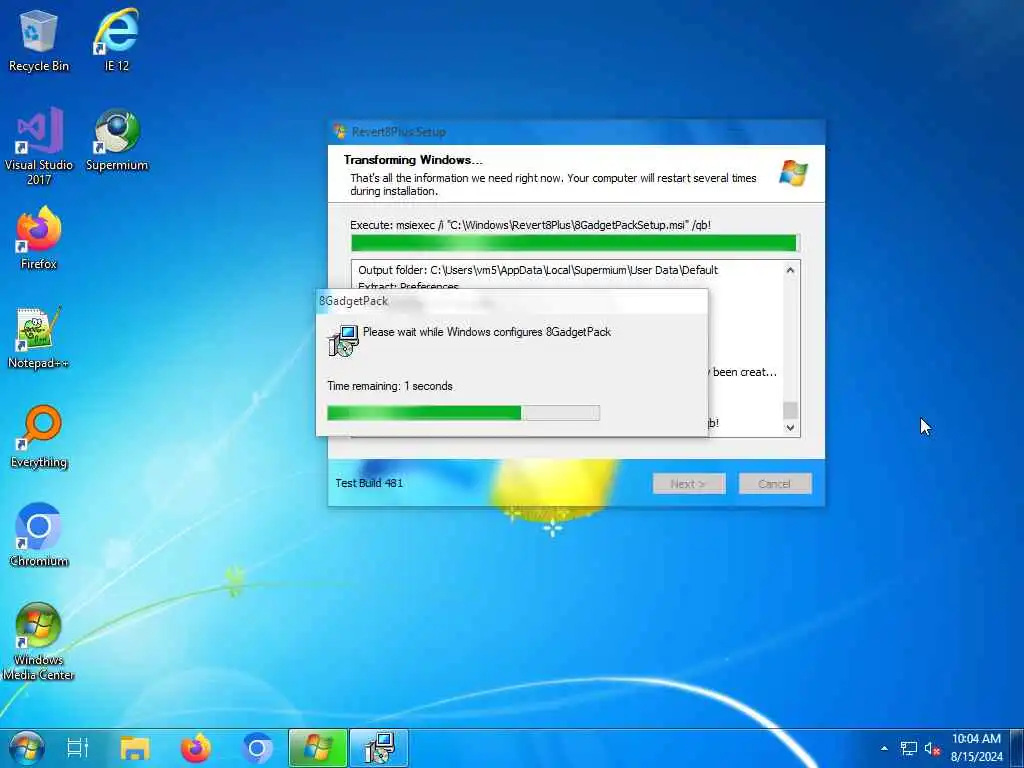Click the Cancel button in setup
Viewport: 1024px width, 768px height.
pyautogui.click(x=775, y=484)
